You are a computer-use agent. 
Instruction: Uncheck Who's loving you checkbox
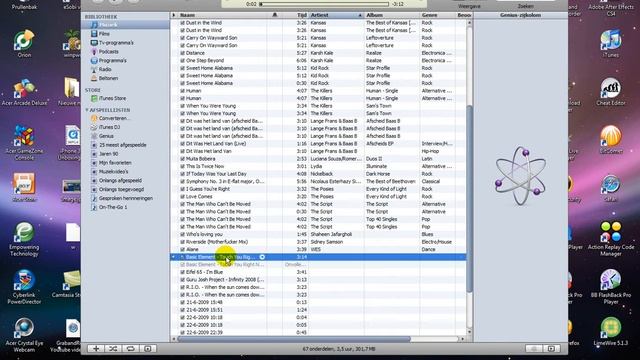(x=182, y=234)
